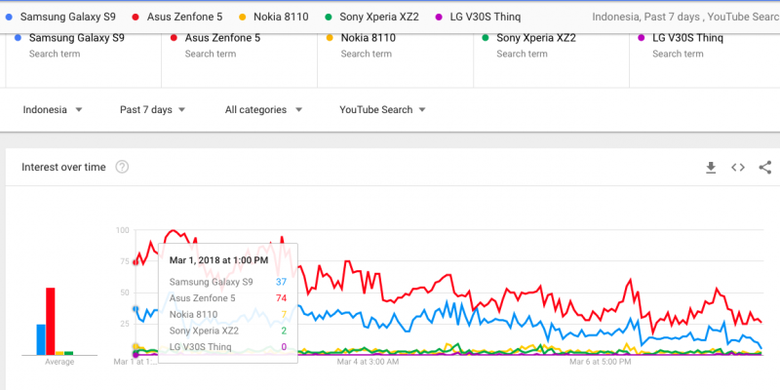
Task: Open the Indonesia region dropdown
Action: pos(52,110)
